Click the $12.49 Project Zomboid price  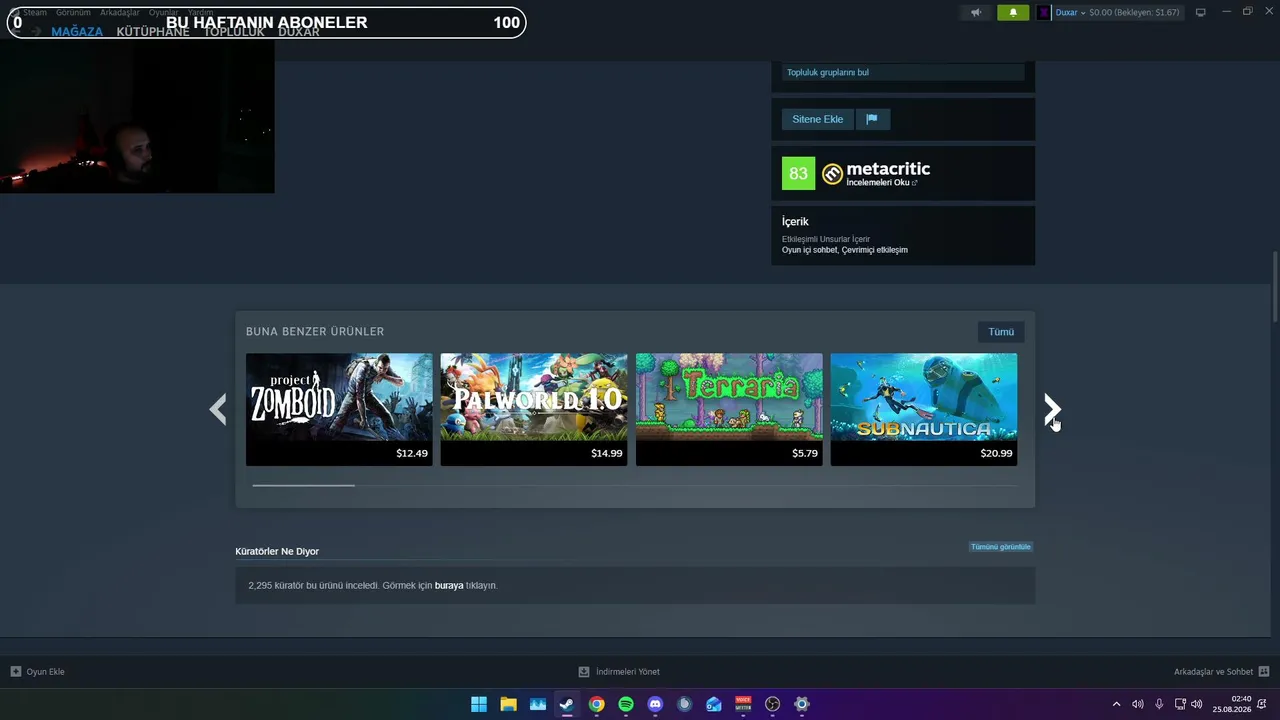pos(412,453)
